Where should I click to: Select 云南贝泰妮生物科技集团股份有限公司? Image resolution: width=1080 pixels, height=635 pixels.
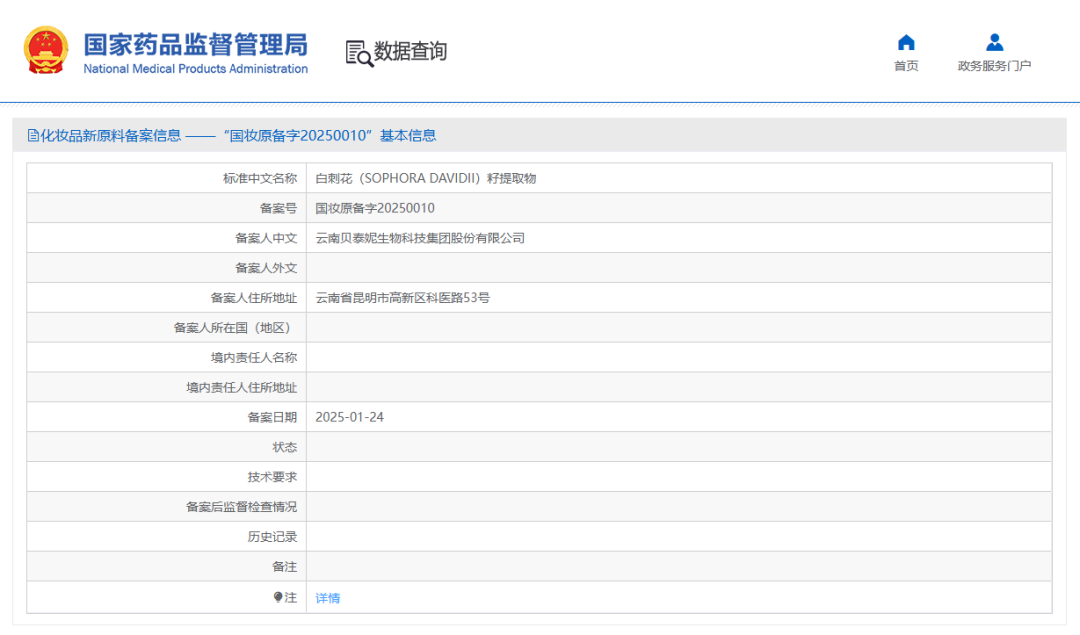point(420,238)
